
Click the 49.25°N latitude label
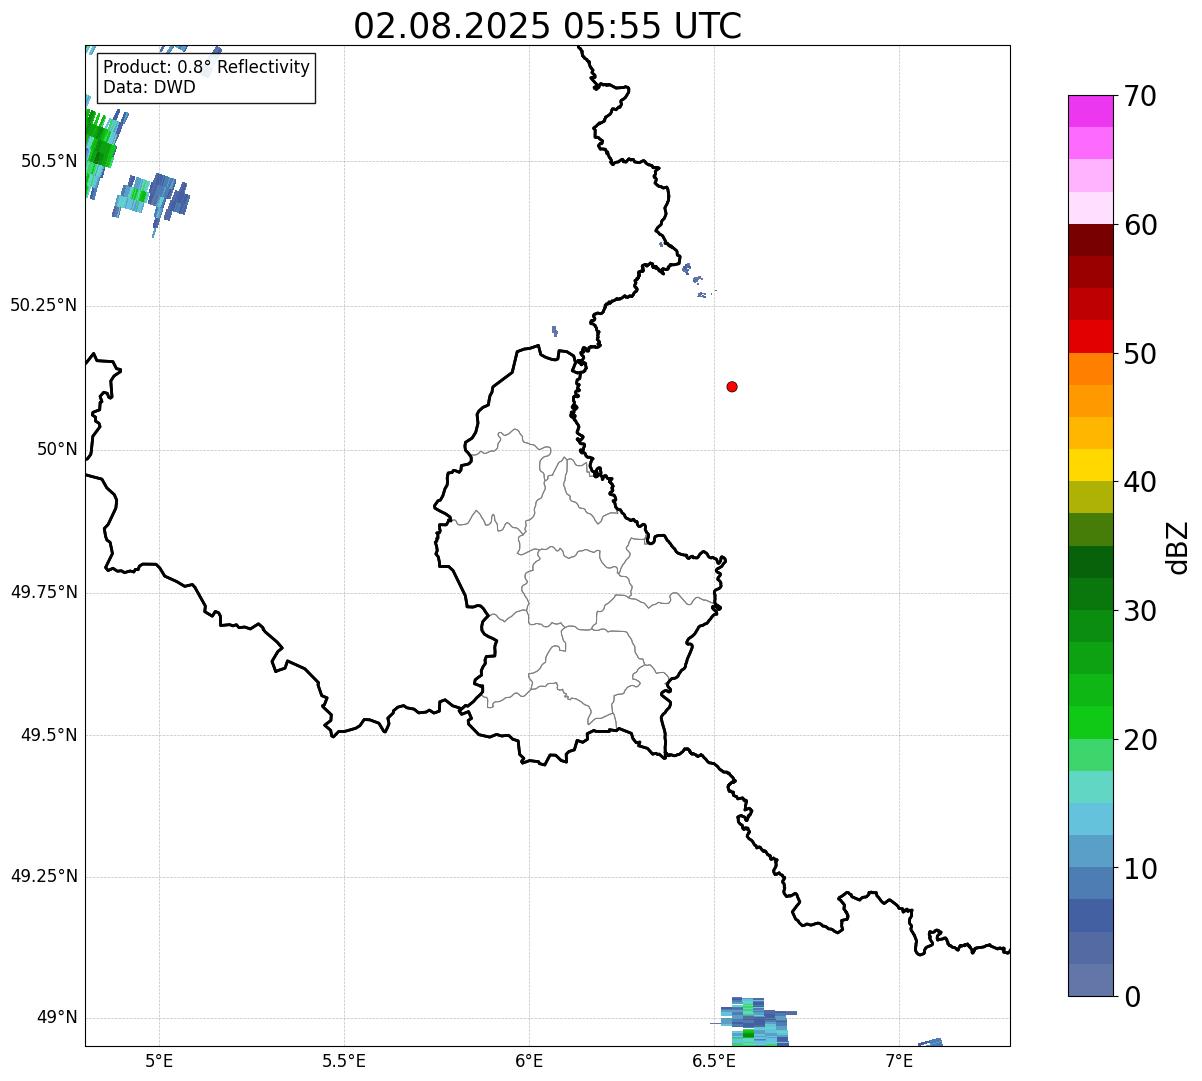click(44, 876)
